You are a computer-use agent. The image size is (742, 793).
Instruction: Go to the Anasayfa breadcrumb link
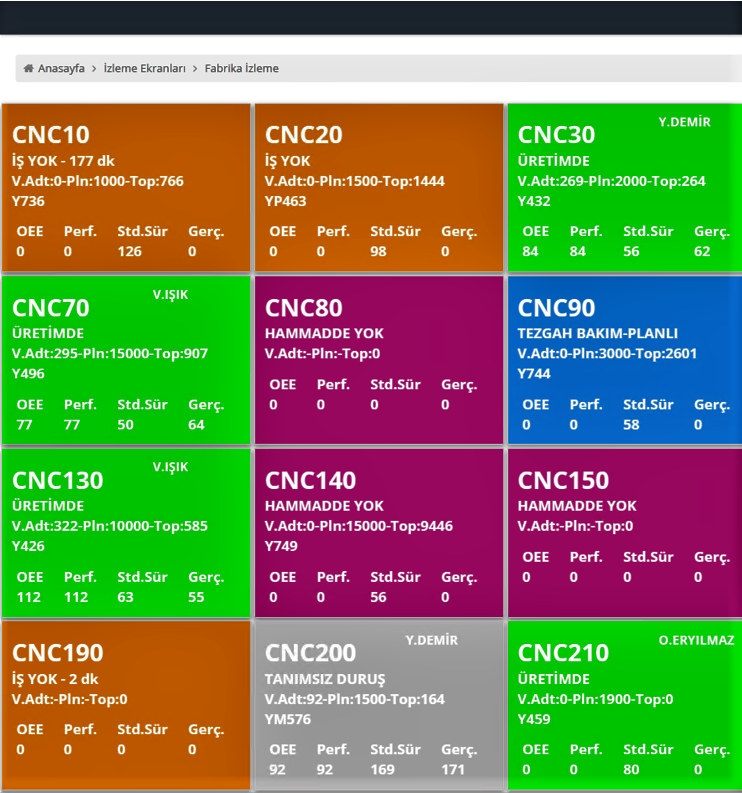[61, 69]
